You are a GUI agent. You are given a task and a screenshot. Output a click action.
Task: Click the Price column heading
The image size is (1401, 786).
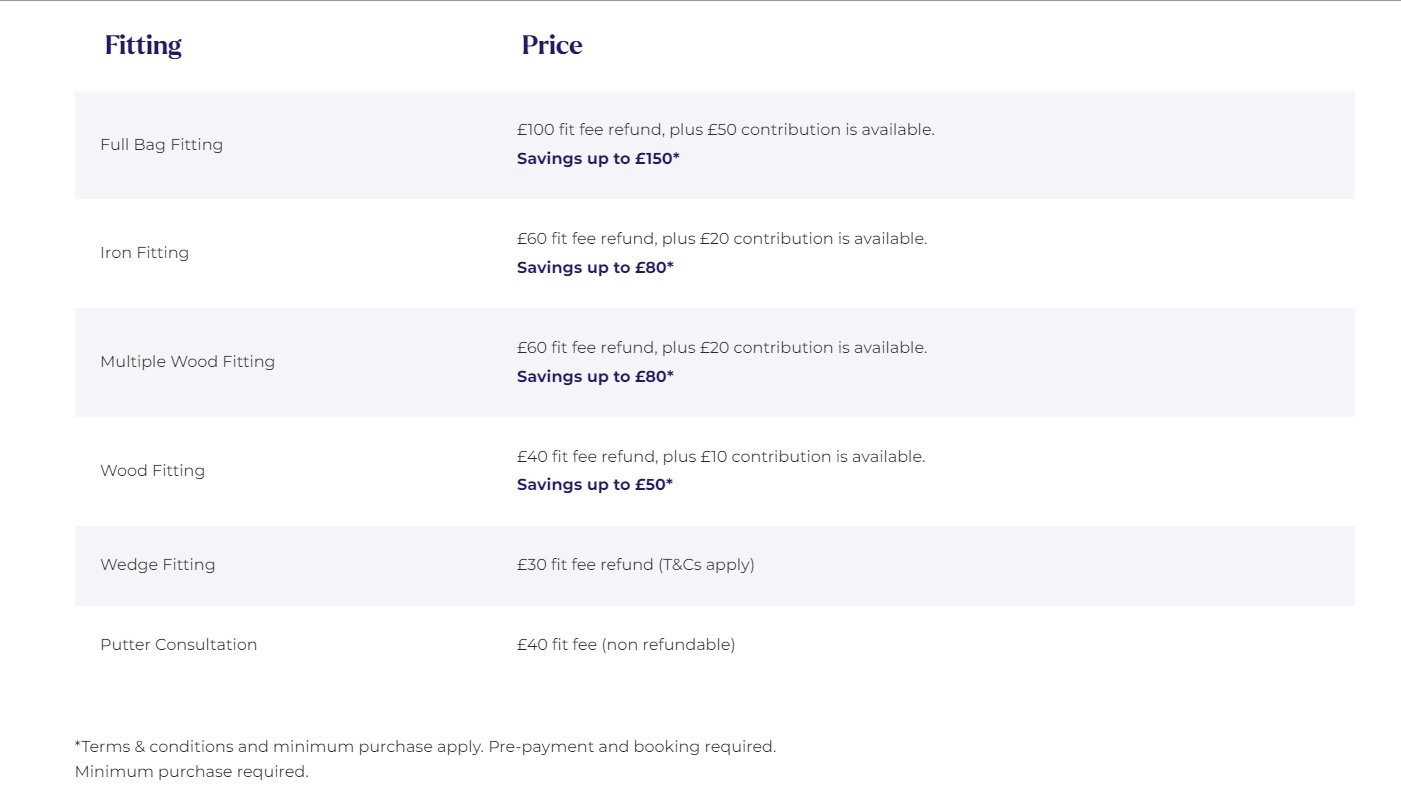point(551,46)
